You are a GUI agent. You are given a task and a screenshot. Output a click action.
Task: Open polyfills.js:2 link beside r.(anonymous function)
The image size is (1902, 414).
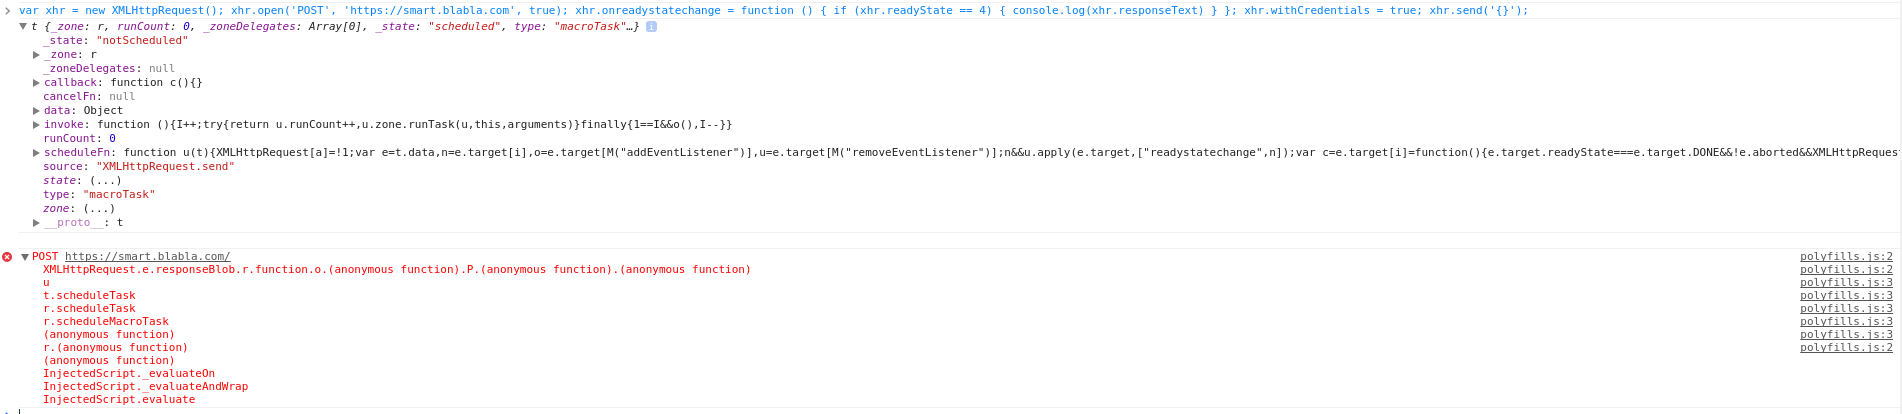1846,348
